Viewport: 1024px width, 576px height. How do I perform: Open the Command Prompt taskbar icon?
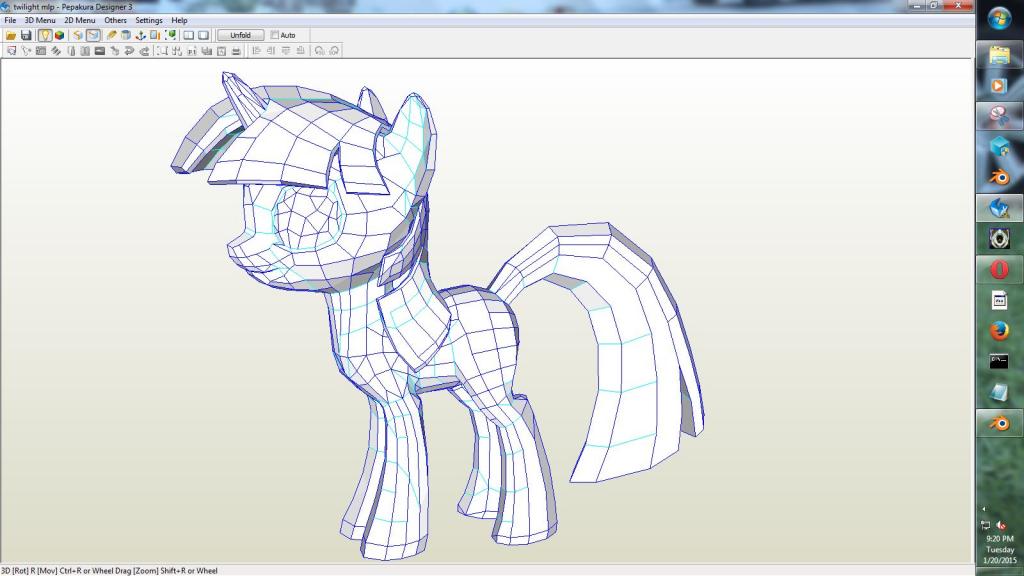click(999, 361)
